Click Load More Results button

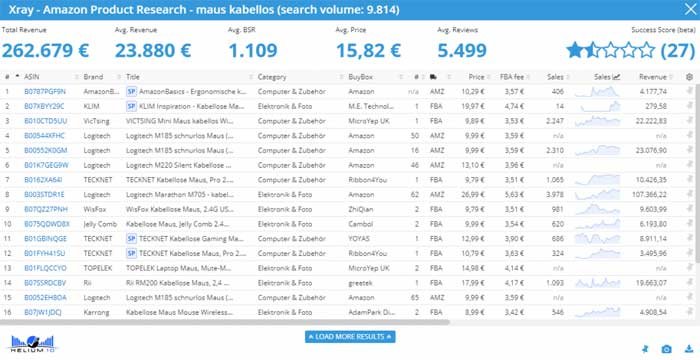tap(350, 336)
